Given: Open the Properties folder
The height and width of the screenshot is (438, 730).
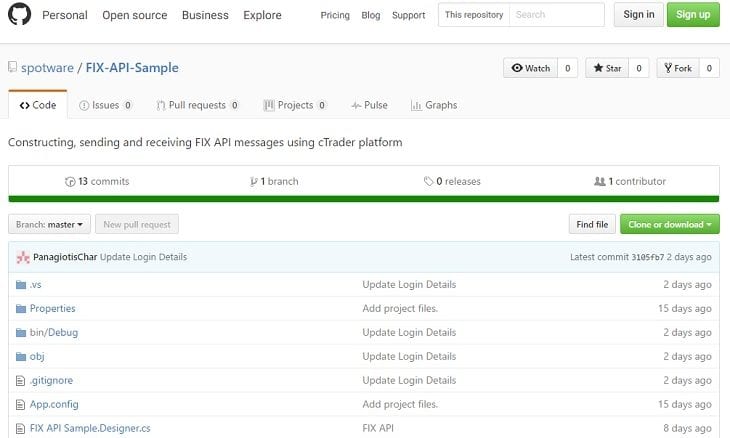Looking at the screenshot, I should [x=53, y=309].
